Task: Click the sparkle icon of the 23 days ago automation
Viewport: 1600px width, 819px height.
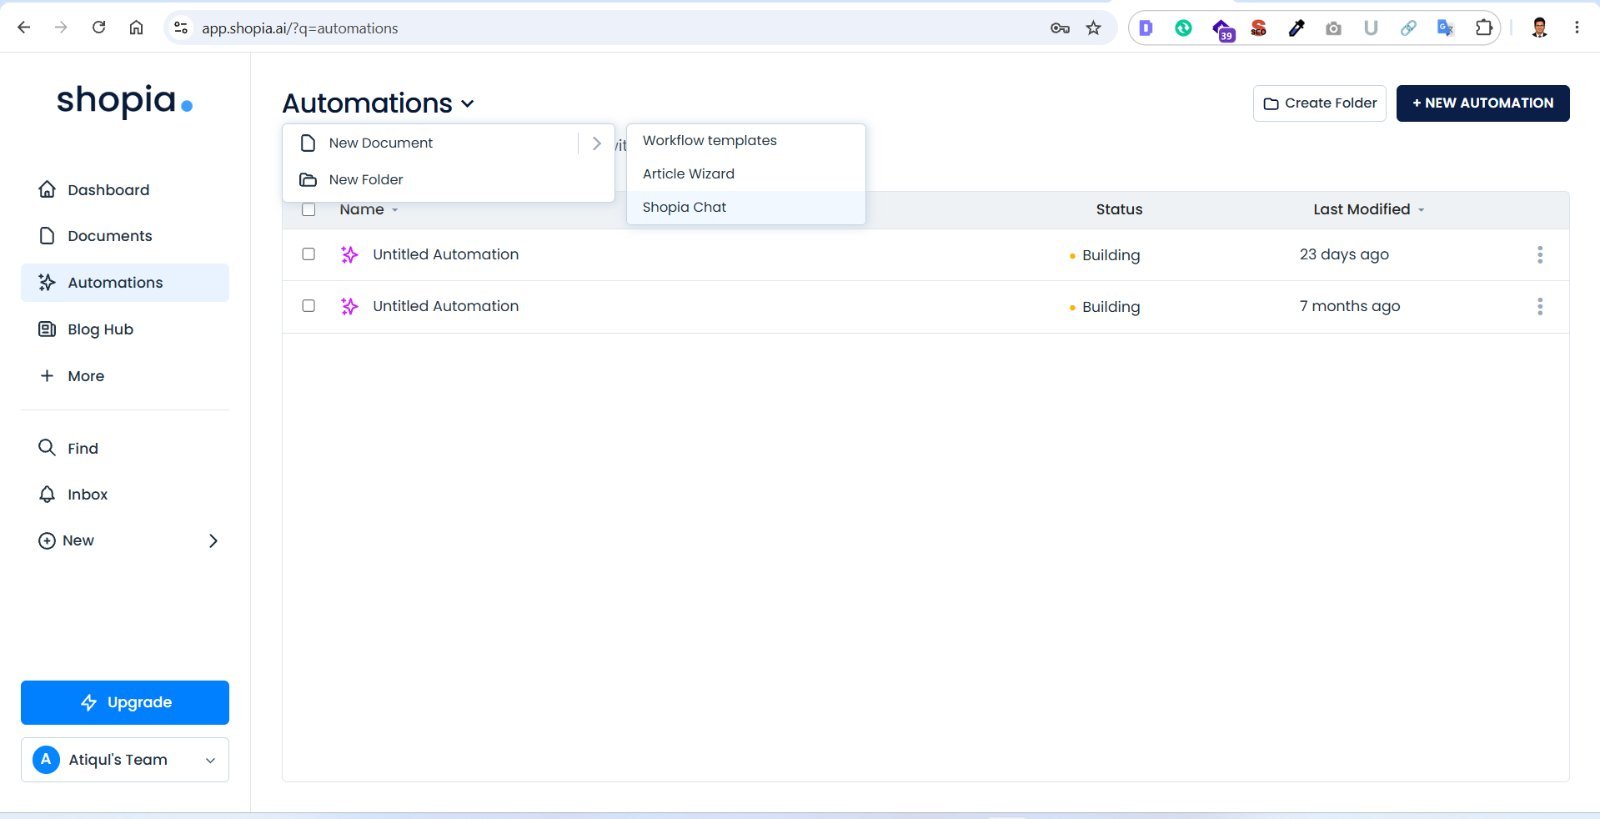Action: pyautogui.click(x=349, y=255)
